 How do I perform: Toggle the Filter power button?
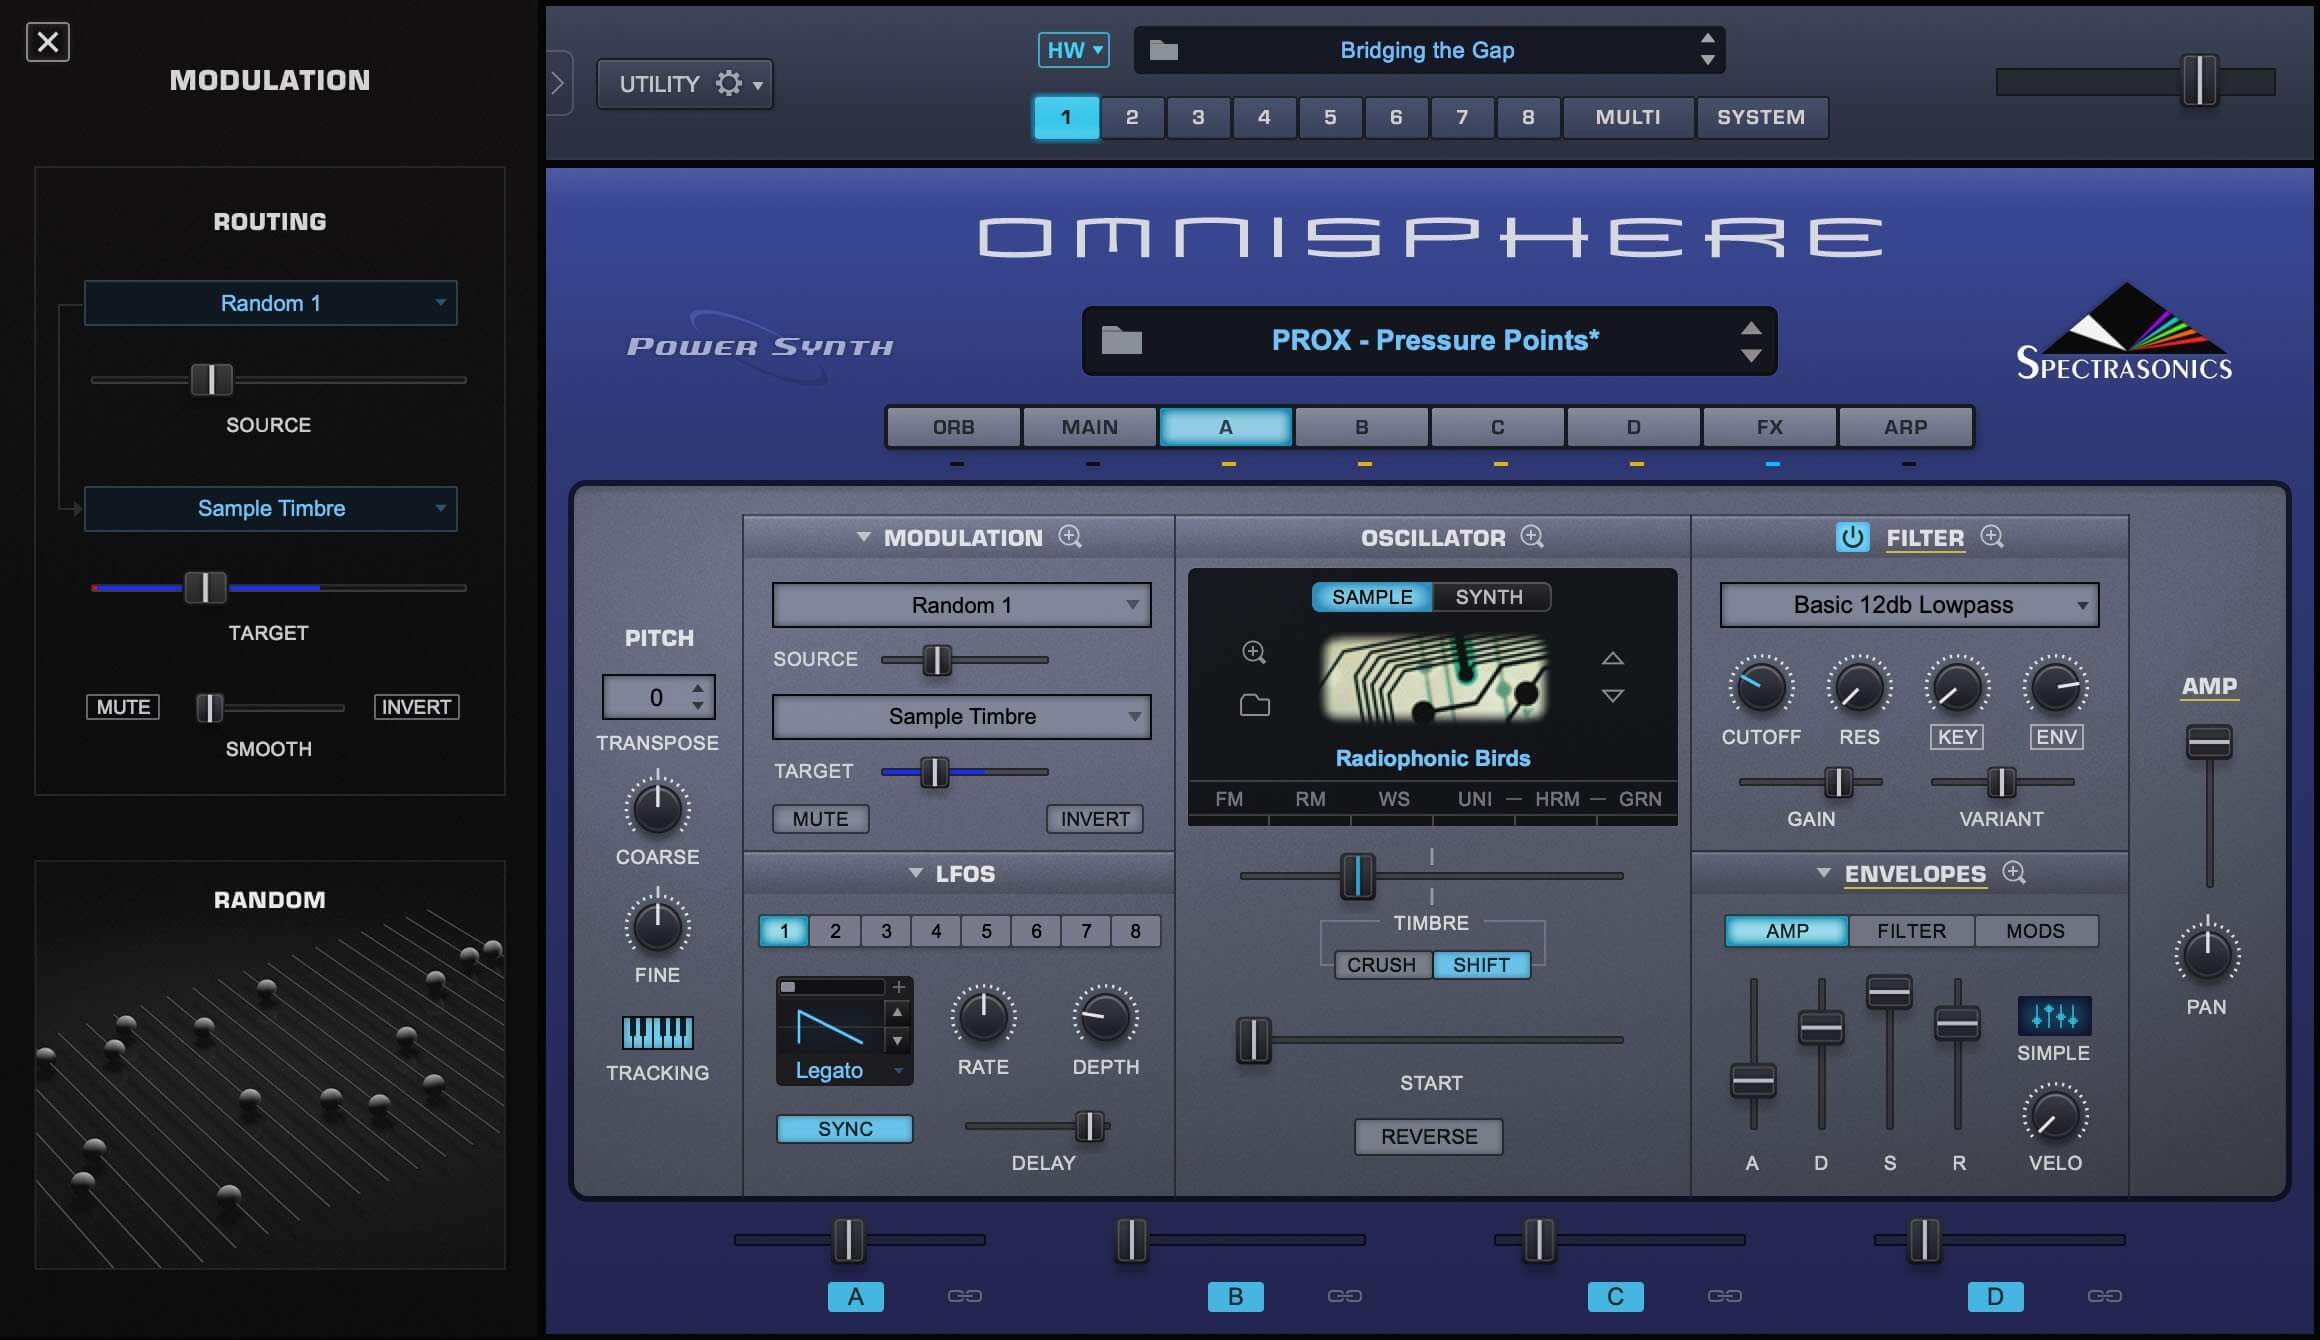coord(1853,537)
